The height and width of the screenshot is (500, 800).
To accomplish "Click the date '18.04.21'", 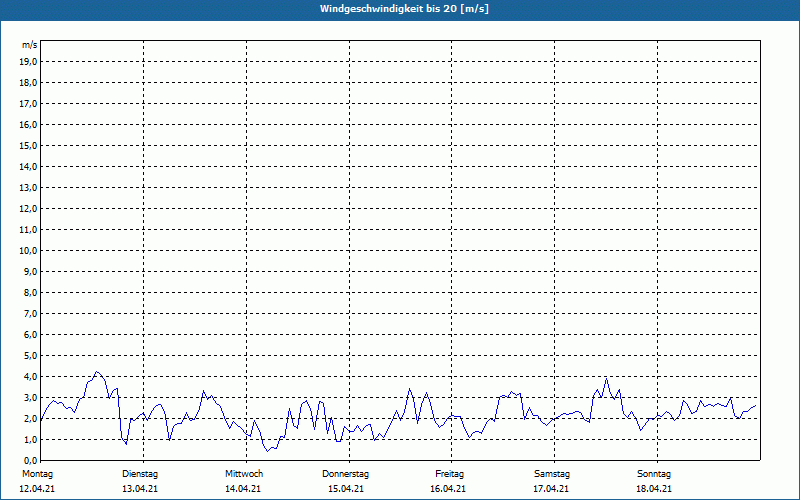I will pos(654,489).
